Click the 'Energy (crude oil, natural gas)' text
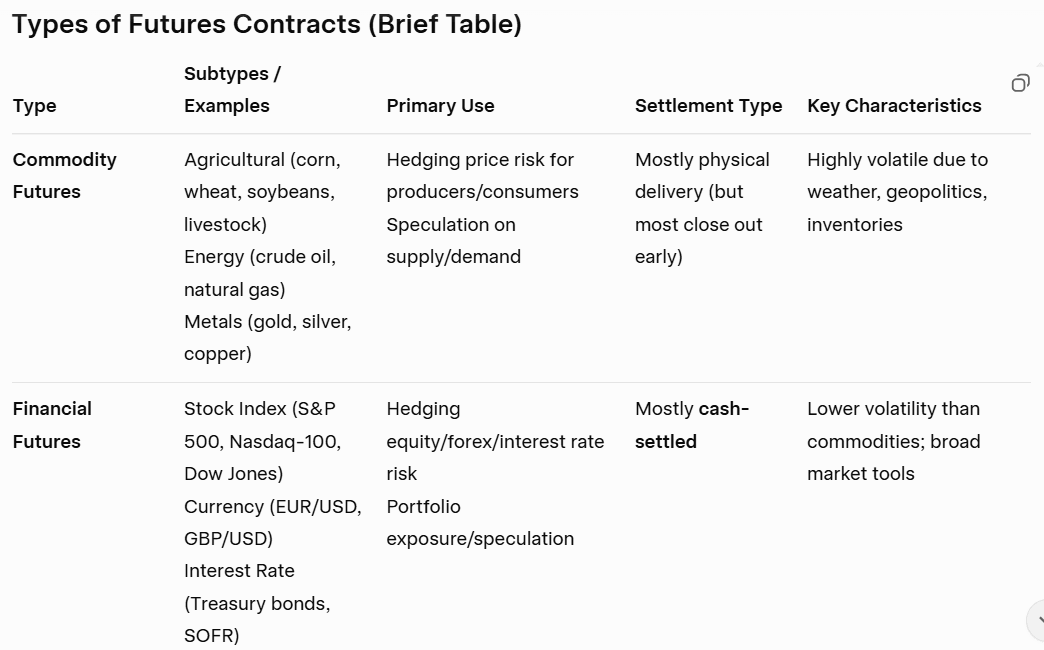Viewport: 1044px width, 650px height. click(260, 273)
